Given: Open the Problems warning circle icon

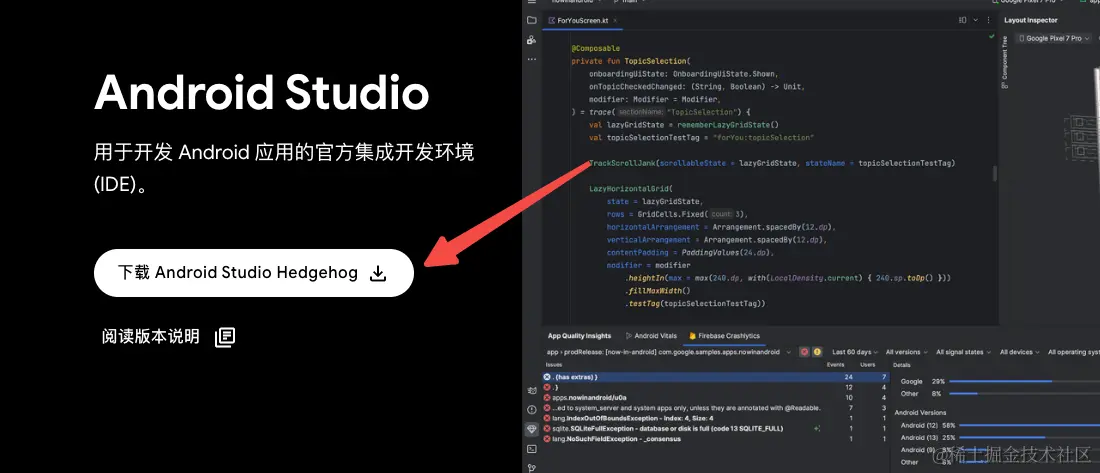Looking at the screenshot, I should click(x=532, y=409).
